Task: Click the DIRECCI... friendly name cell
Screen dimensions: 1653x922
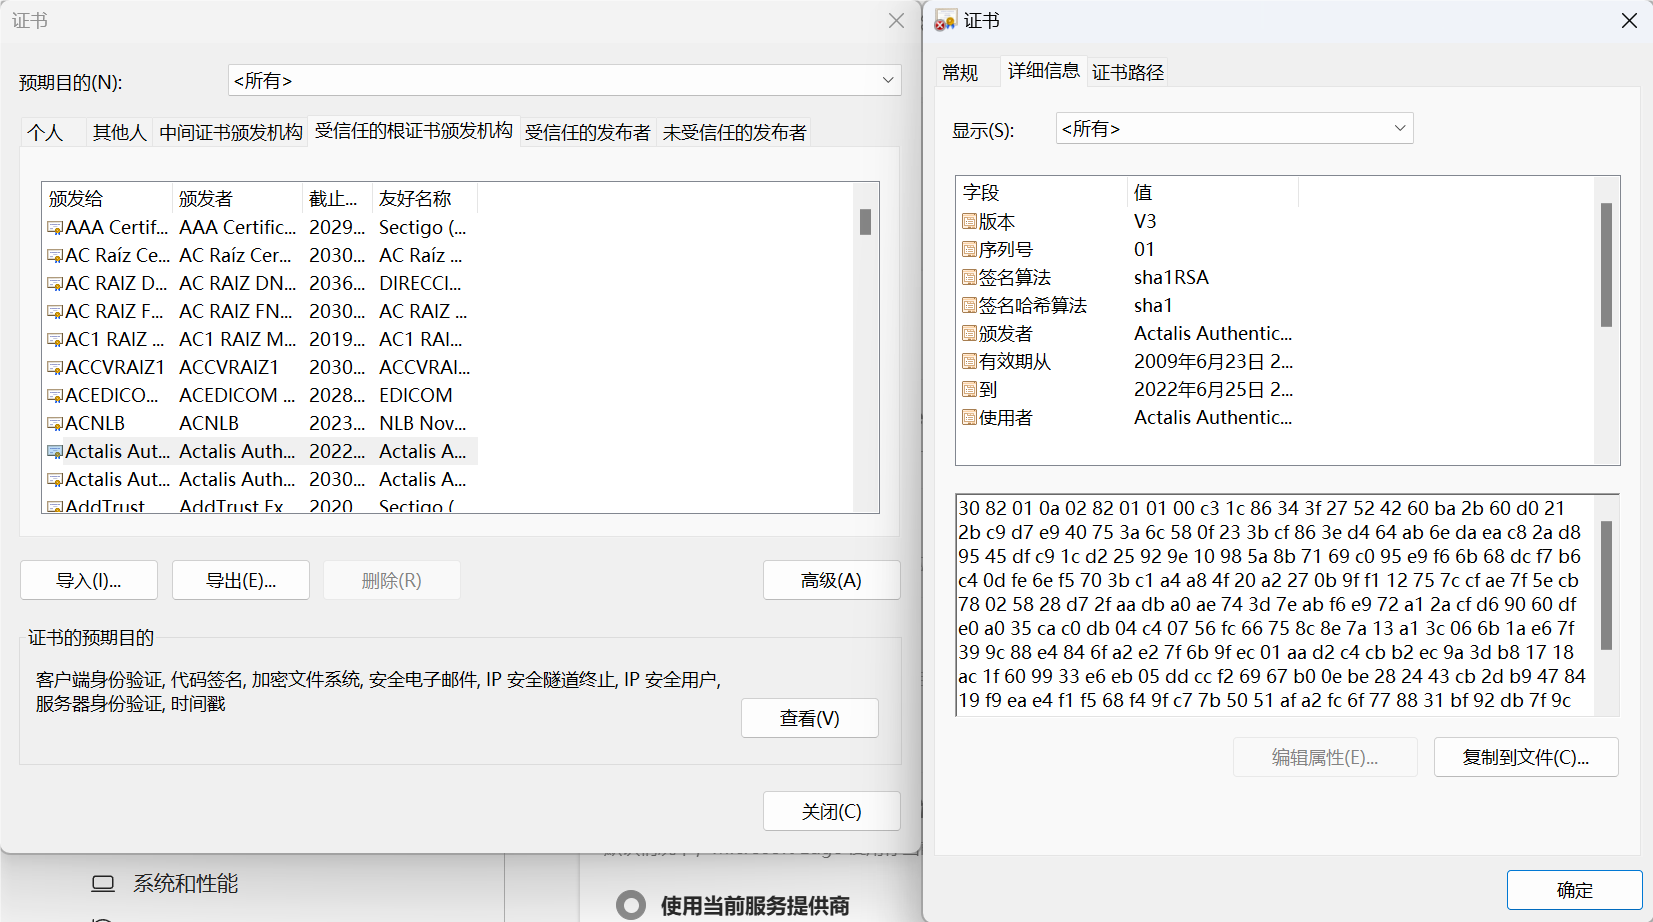Action: 420,284
